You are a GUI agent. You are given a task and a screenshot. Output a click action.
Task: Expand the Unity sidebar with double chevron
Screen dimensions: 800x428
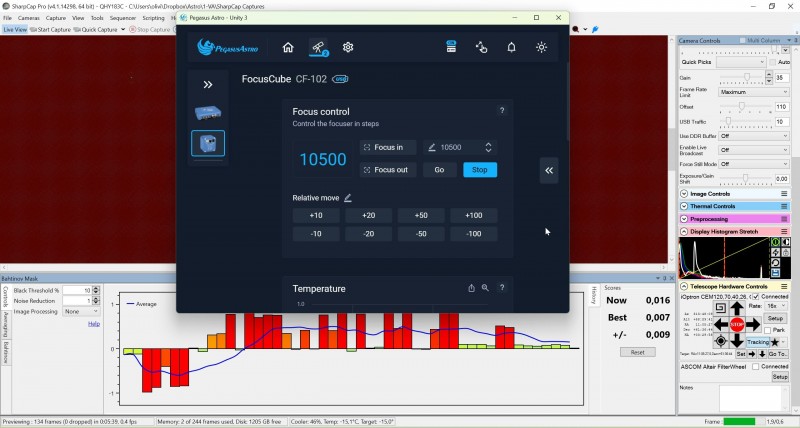pyautogui.click(x=208, y=85)
